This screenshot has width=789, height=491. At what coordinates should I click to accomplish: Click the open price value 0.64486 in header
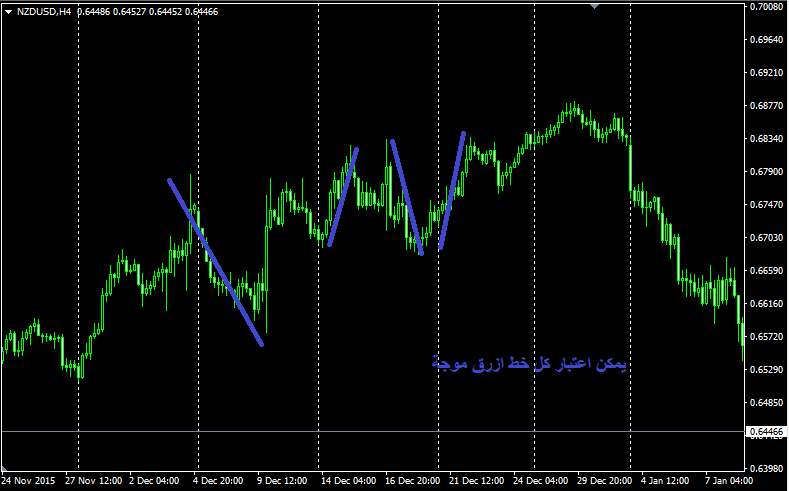point(93,12)
